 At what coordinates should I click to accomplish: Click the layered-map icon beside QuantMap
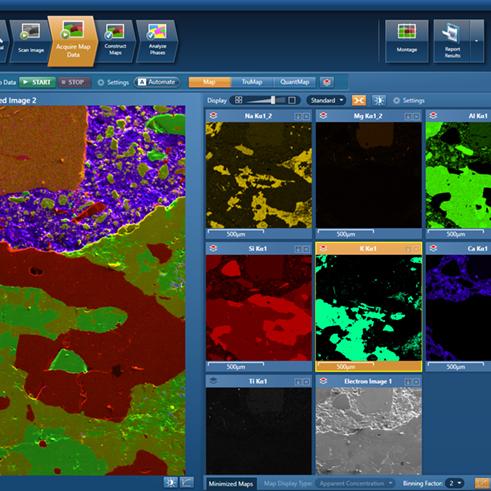click(327, 82)
